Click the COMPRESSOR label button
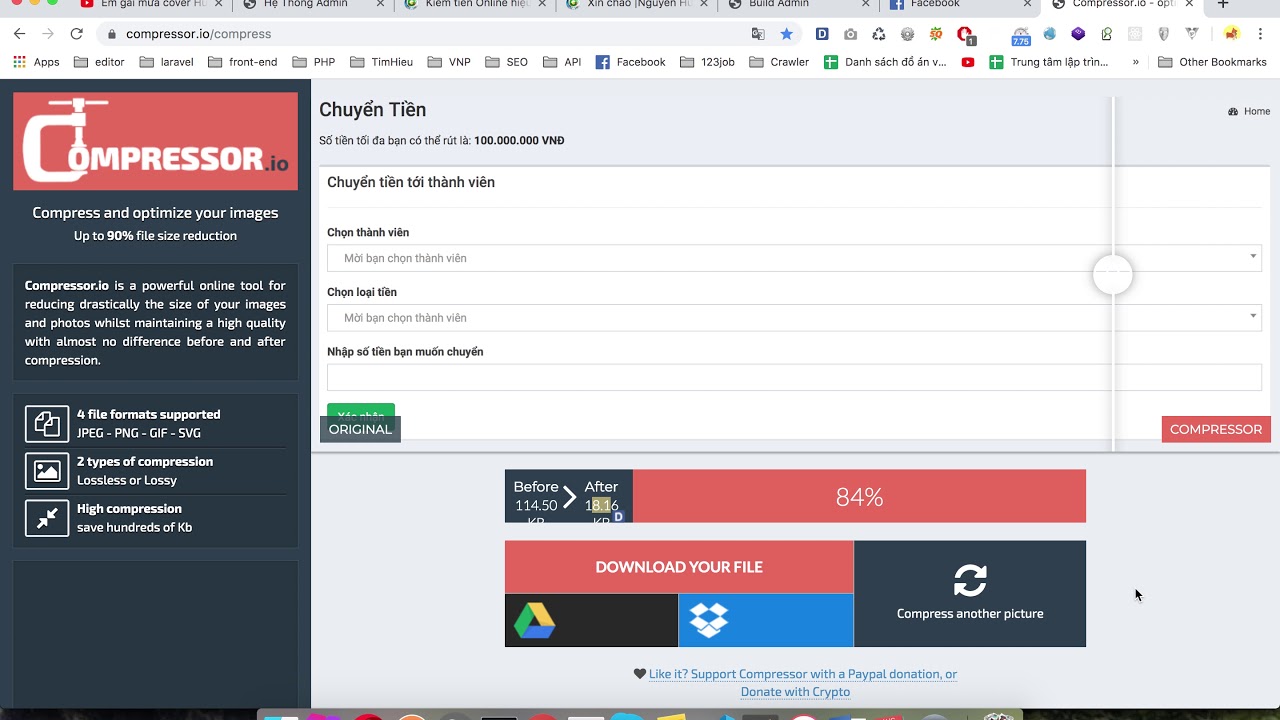1280x720 pixels. coord(1216,429)
